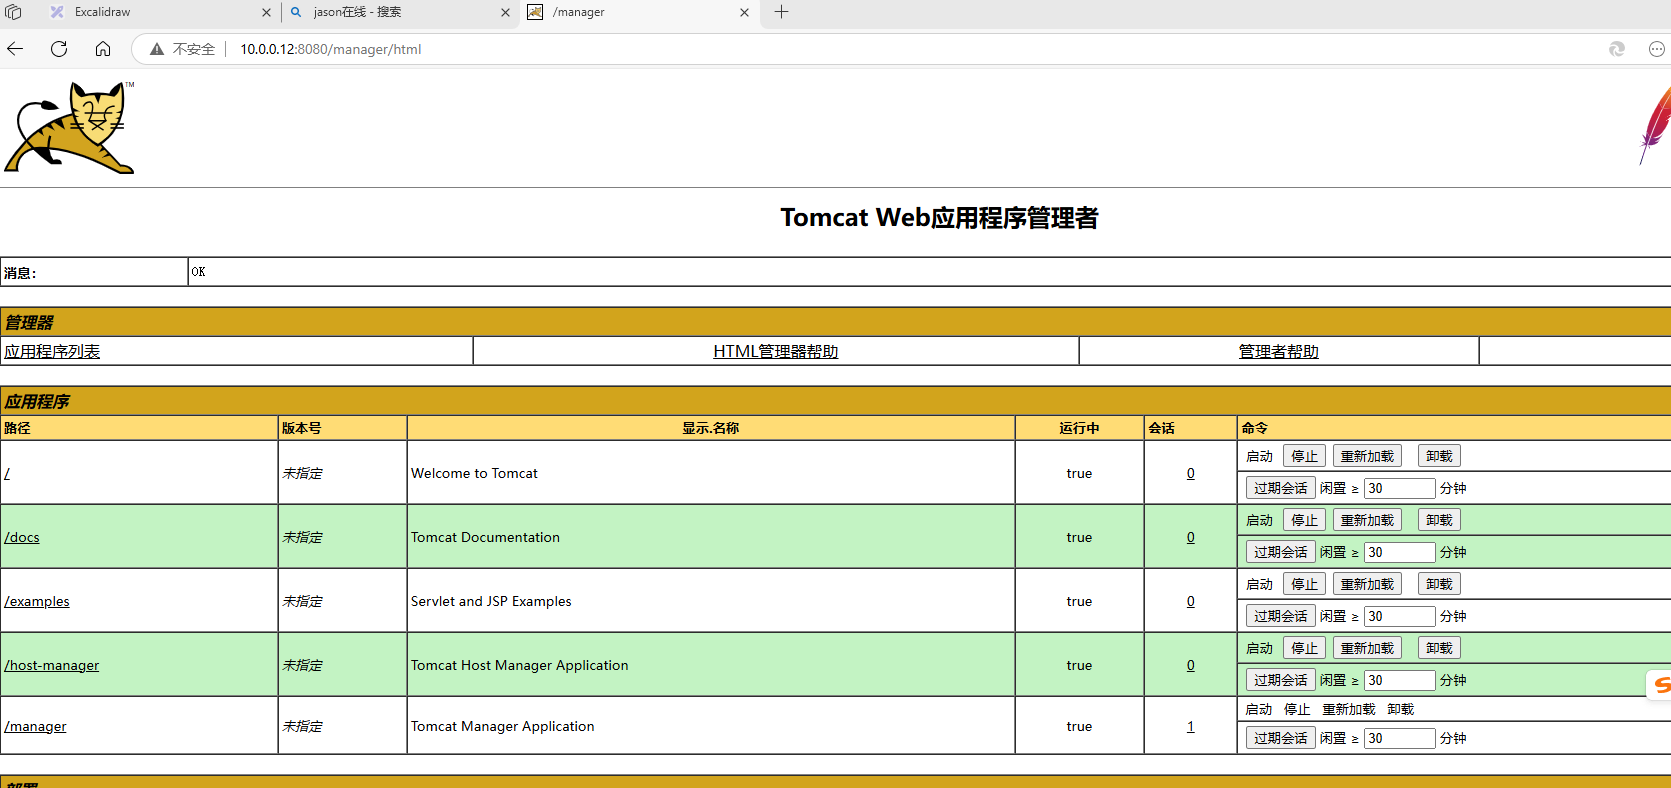1671x788 pixels.
Task: Go to browser home icon
Action: pyautogui.click(x=103, y=49)
